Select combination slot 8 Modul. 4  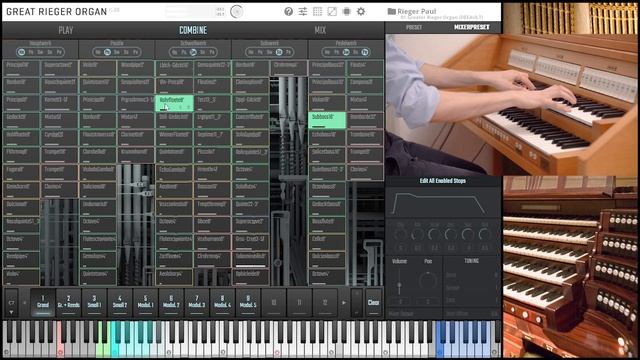pos(222,302)
